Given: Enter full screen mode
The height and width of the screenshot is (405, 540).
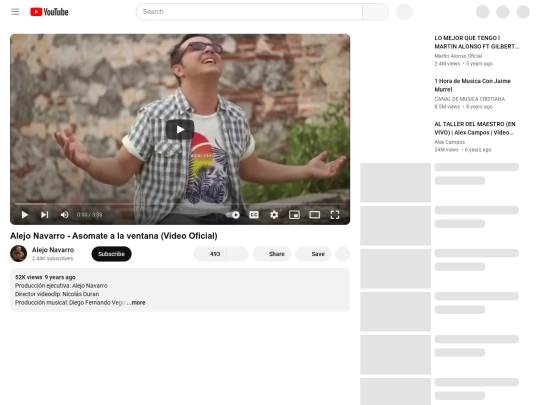Looking at the screenshot, I should (335, 215).
